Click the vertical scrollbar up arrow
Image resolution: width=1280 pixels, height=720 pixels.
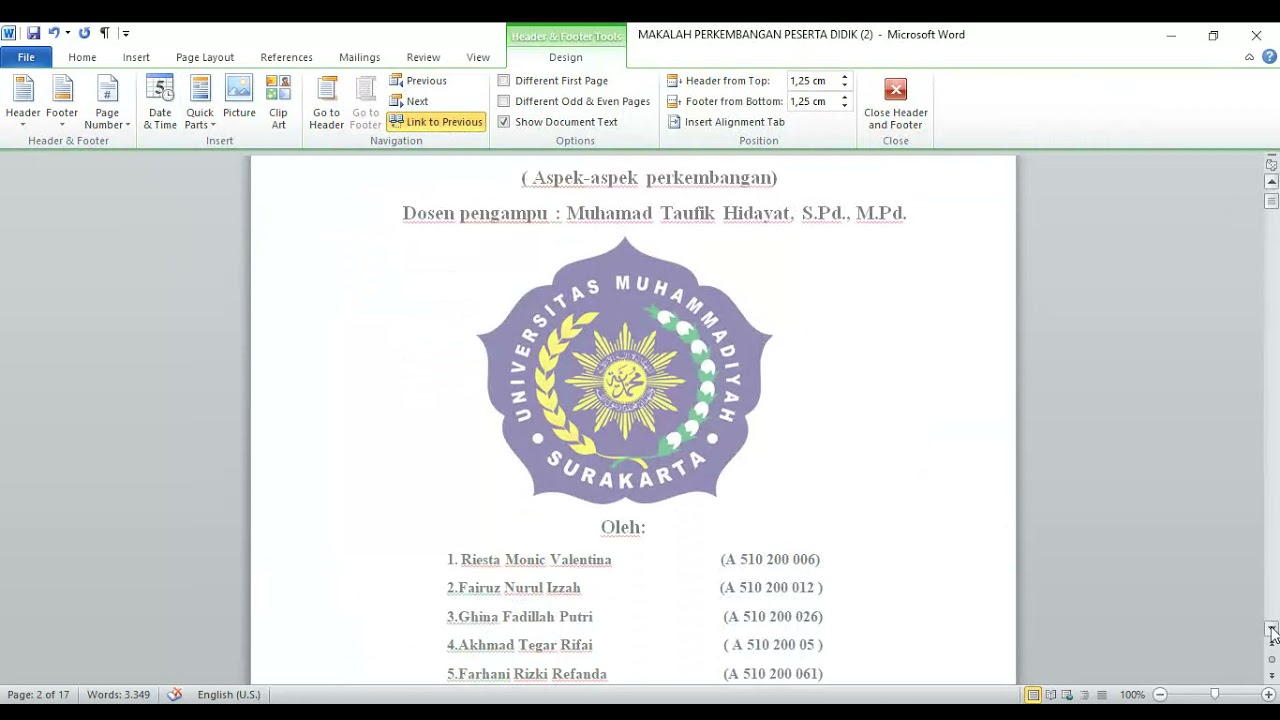(x=1271, y=182)
